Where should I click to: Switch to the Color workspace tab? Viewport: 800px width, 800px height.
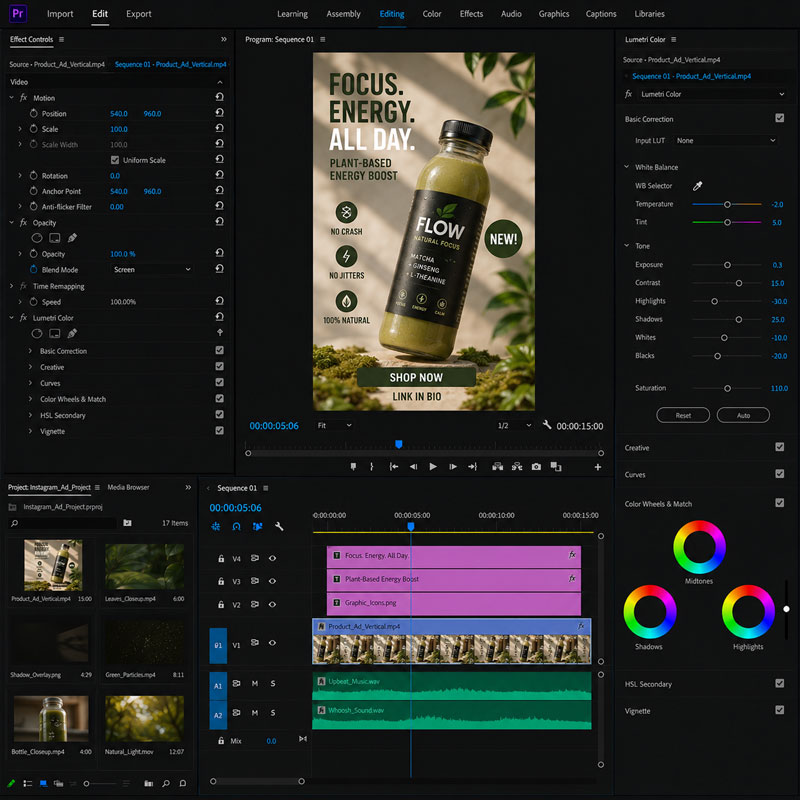point(432,14)
